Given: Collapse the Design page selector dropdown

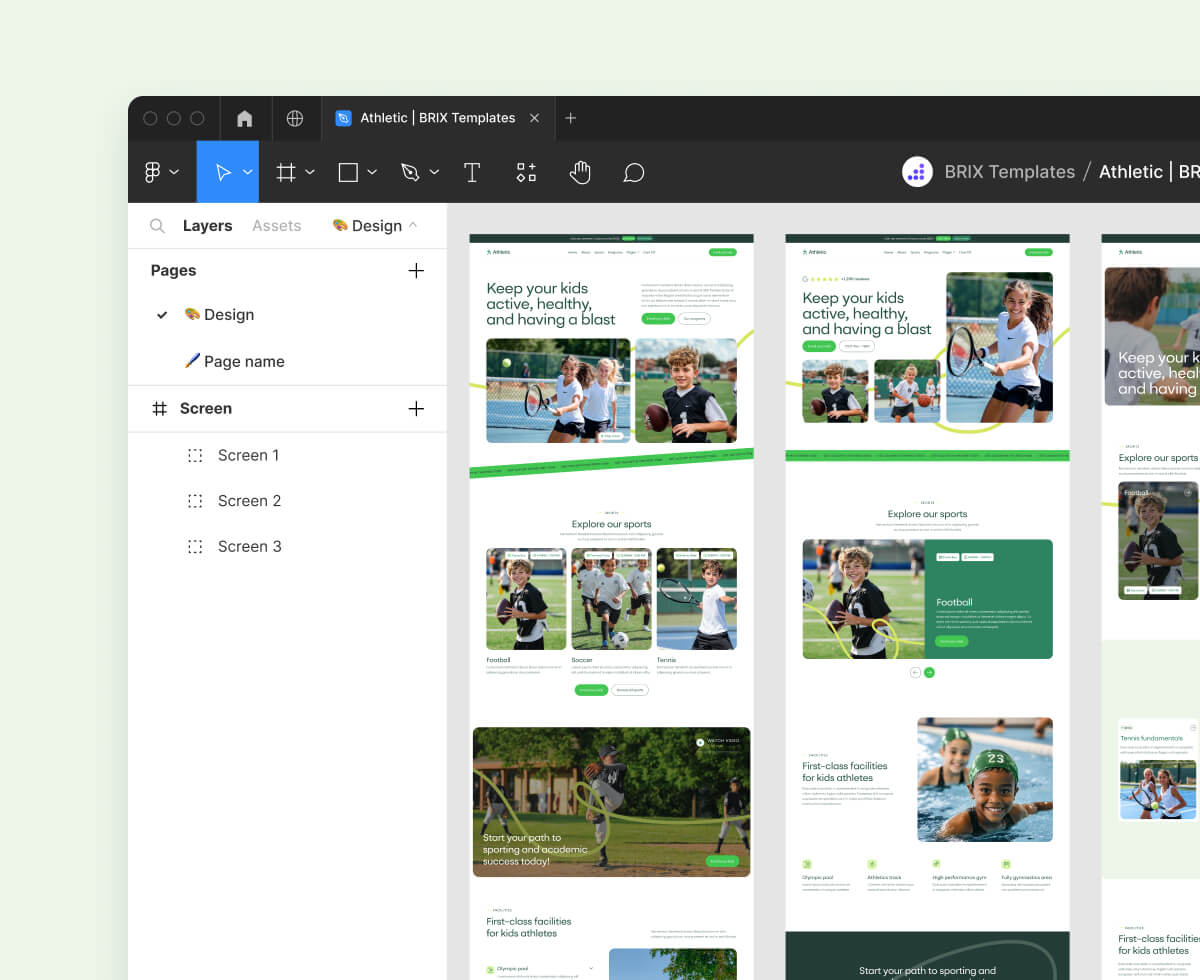Looking at the screenshot, I should (412, 225).
